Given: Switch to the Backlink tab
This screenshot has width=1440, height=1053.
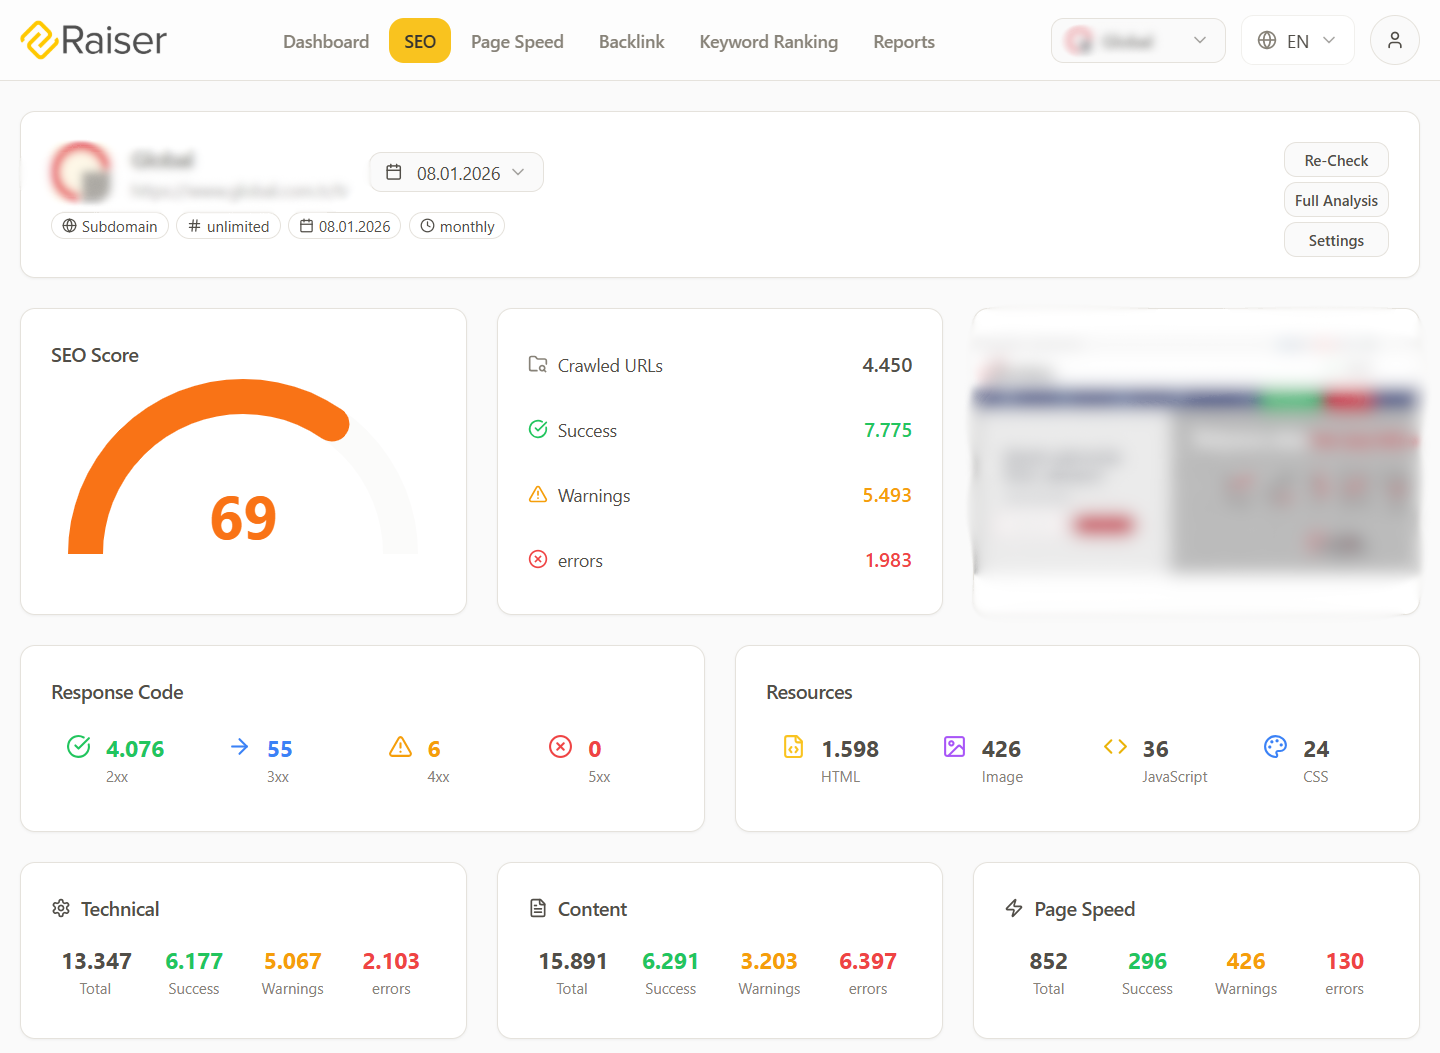Looking at the screenshot, I should coord(631,41).
